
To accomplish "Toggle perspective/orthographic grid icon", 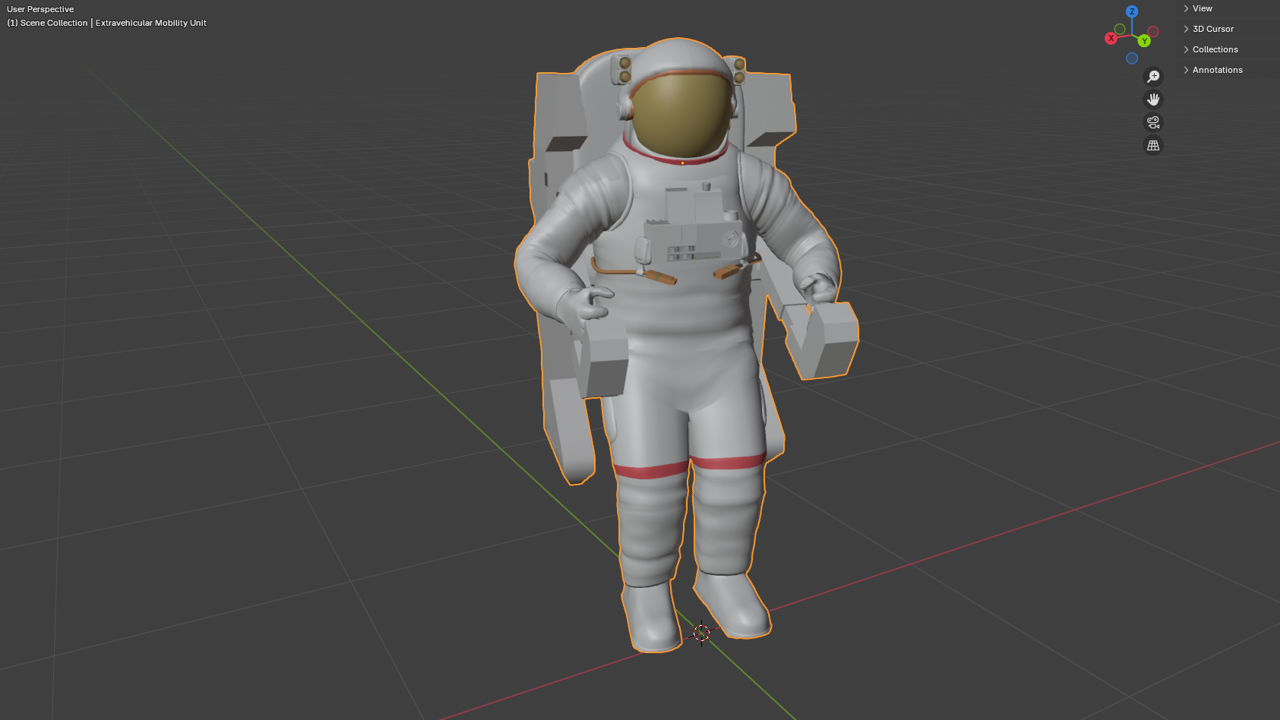I will [x=1153, y=146].
